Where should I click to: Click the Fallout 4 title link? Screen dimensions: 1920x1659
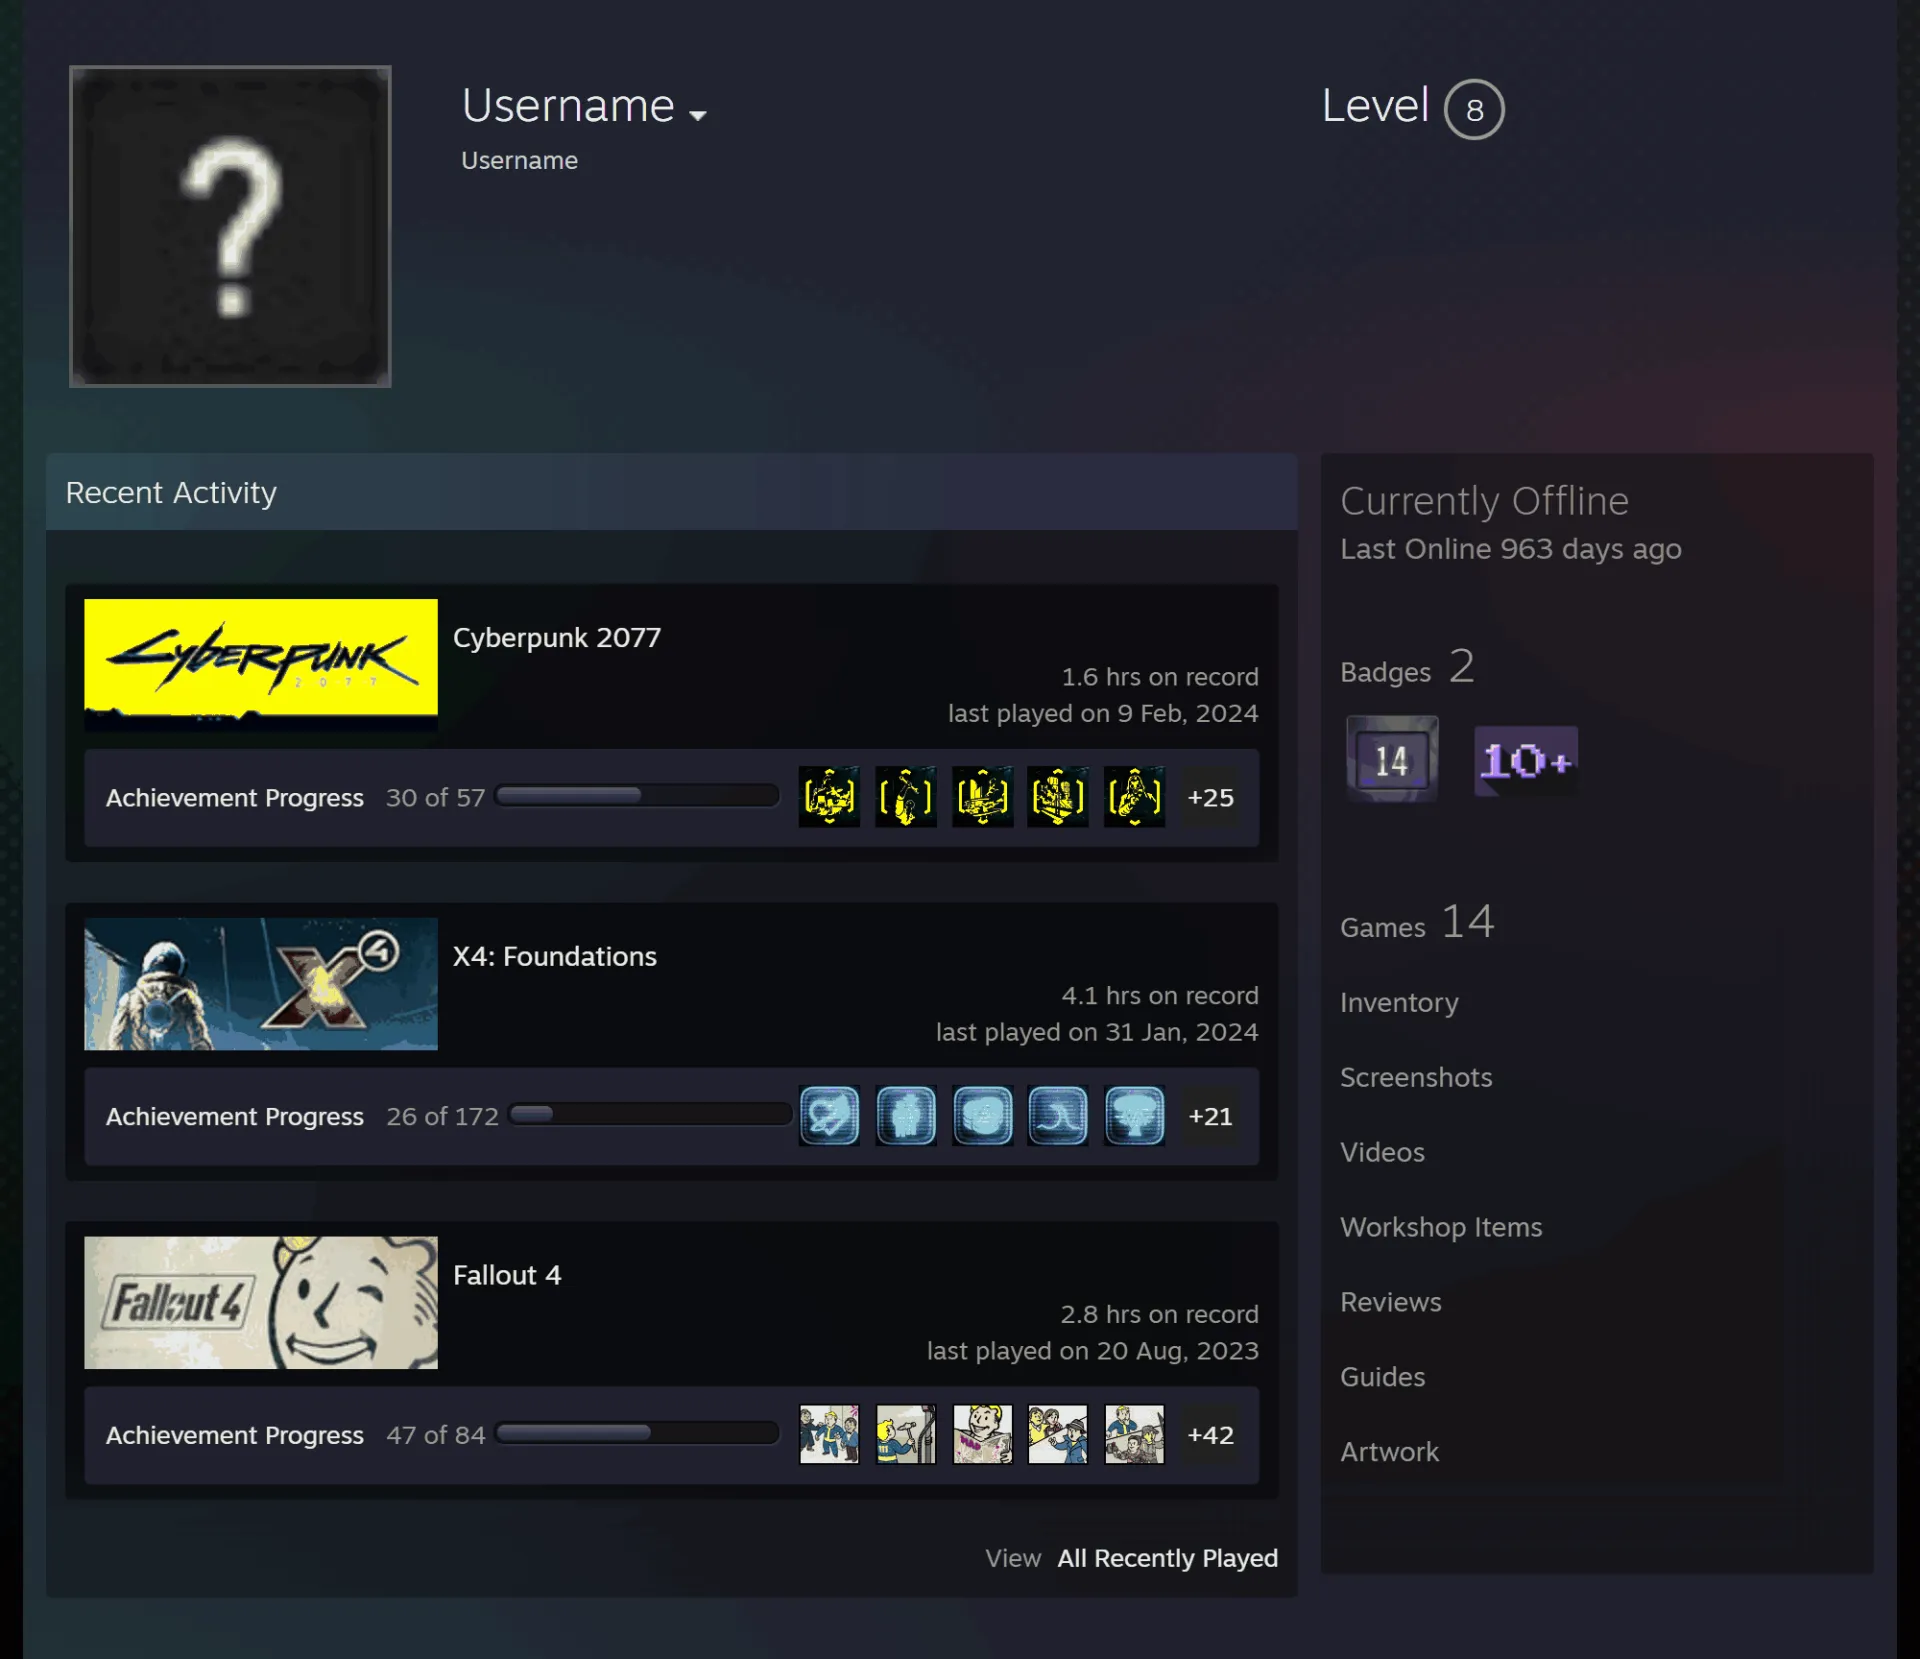[507, 1276]
